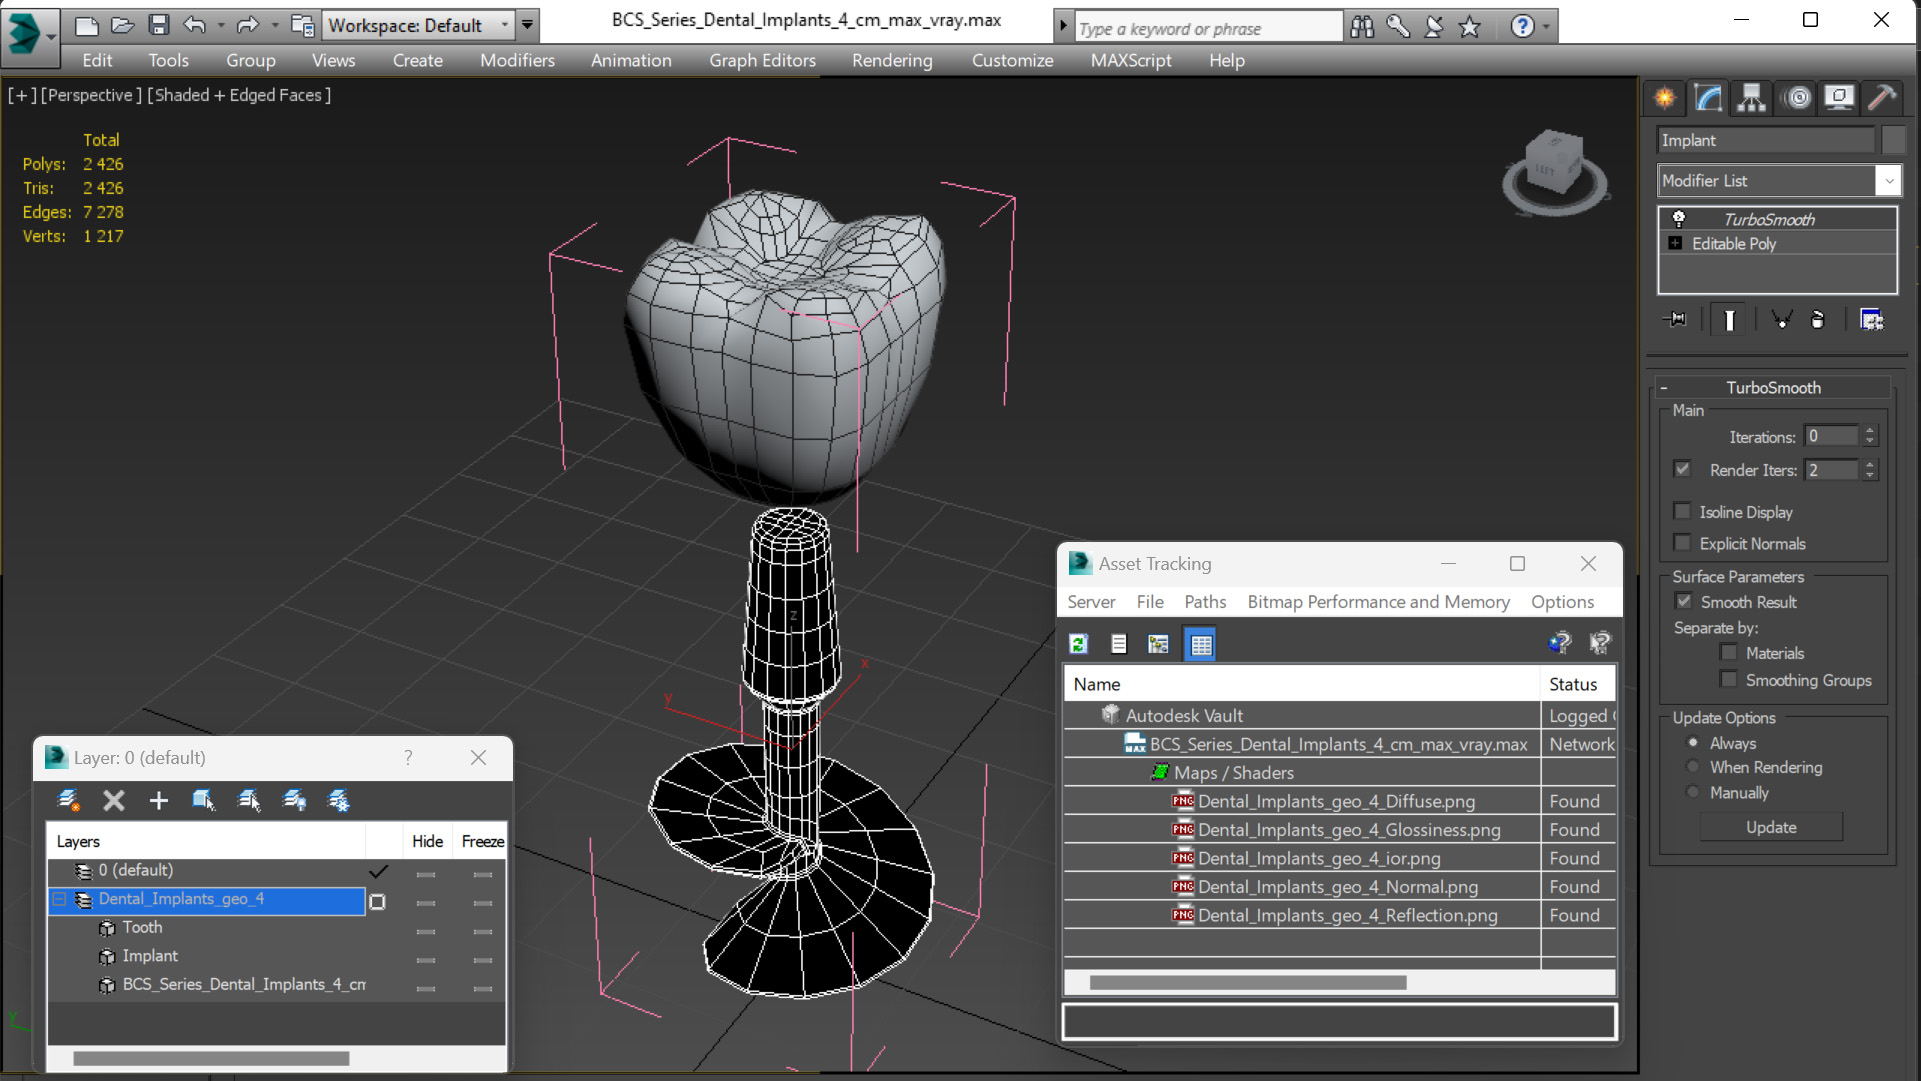
Task: Click the Create panel star icon
Action: (1665, 97)
